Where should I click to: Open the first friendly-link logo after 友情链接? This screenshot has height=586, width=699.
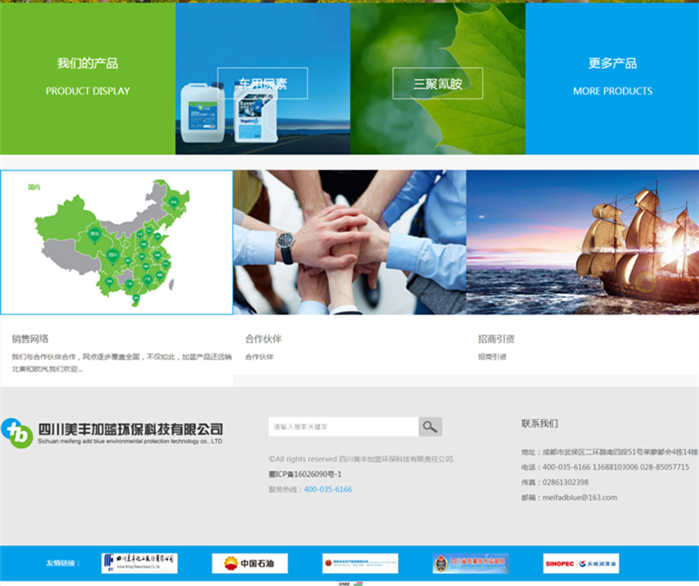pyautogui.click(x=139, y=563)
